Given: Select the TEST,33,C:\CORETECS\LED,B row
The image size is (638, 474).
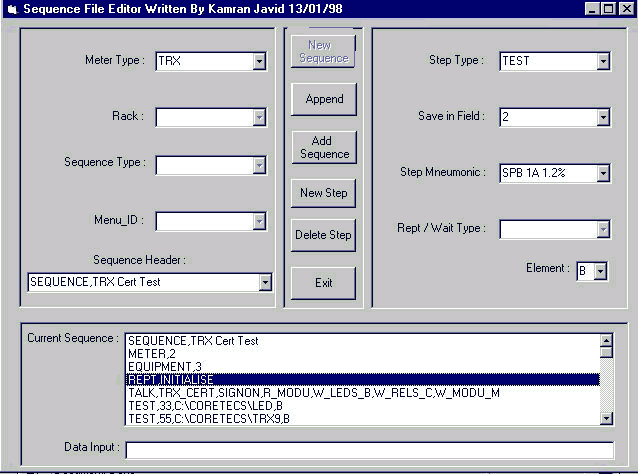Looking at the screenshot, I should pyautogui.click(x=363, y=406).
